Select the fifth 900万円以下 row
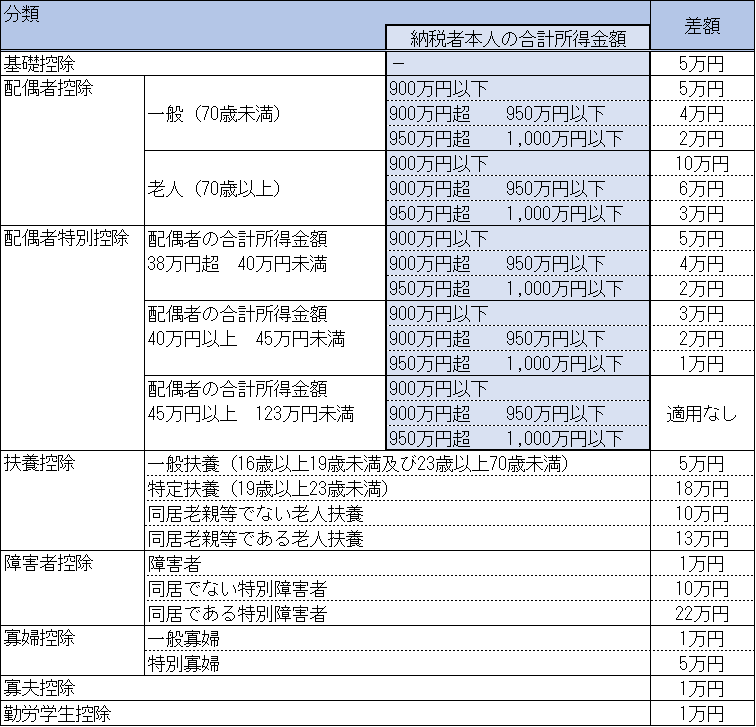 pyautogui.click(x=517, y=388)
